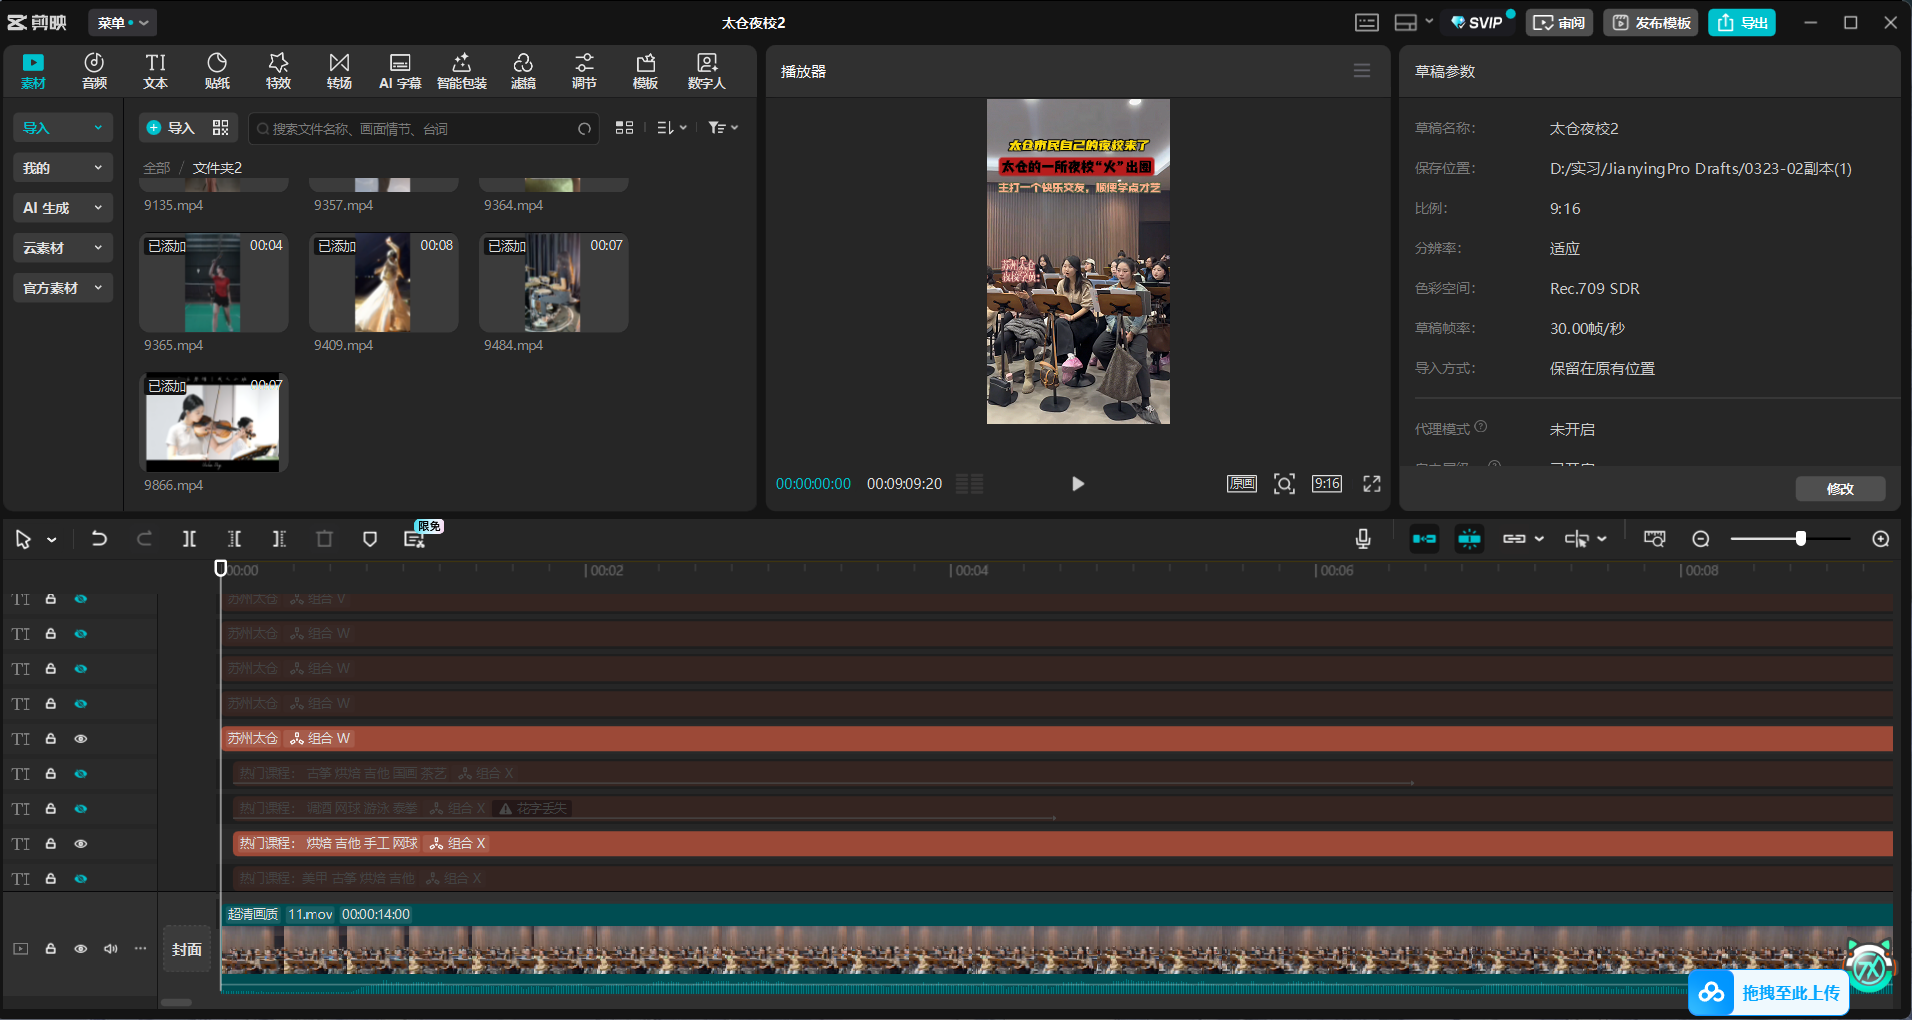Expand the AI 生成 sidebar section
This screenshot has height=1020, width=1912.
pos(62,208)
